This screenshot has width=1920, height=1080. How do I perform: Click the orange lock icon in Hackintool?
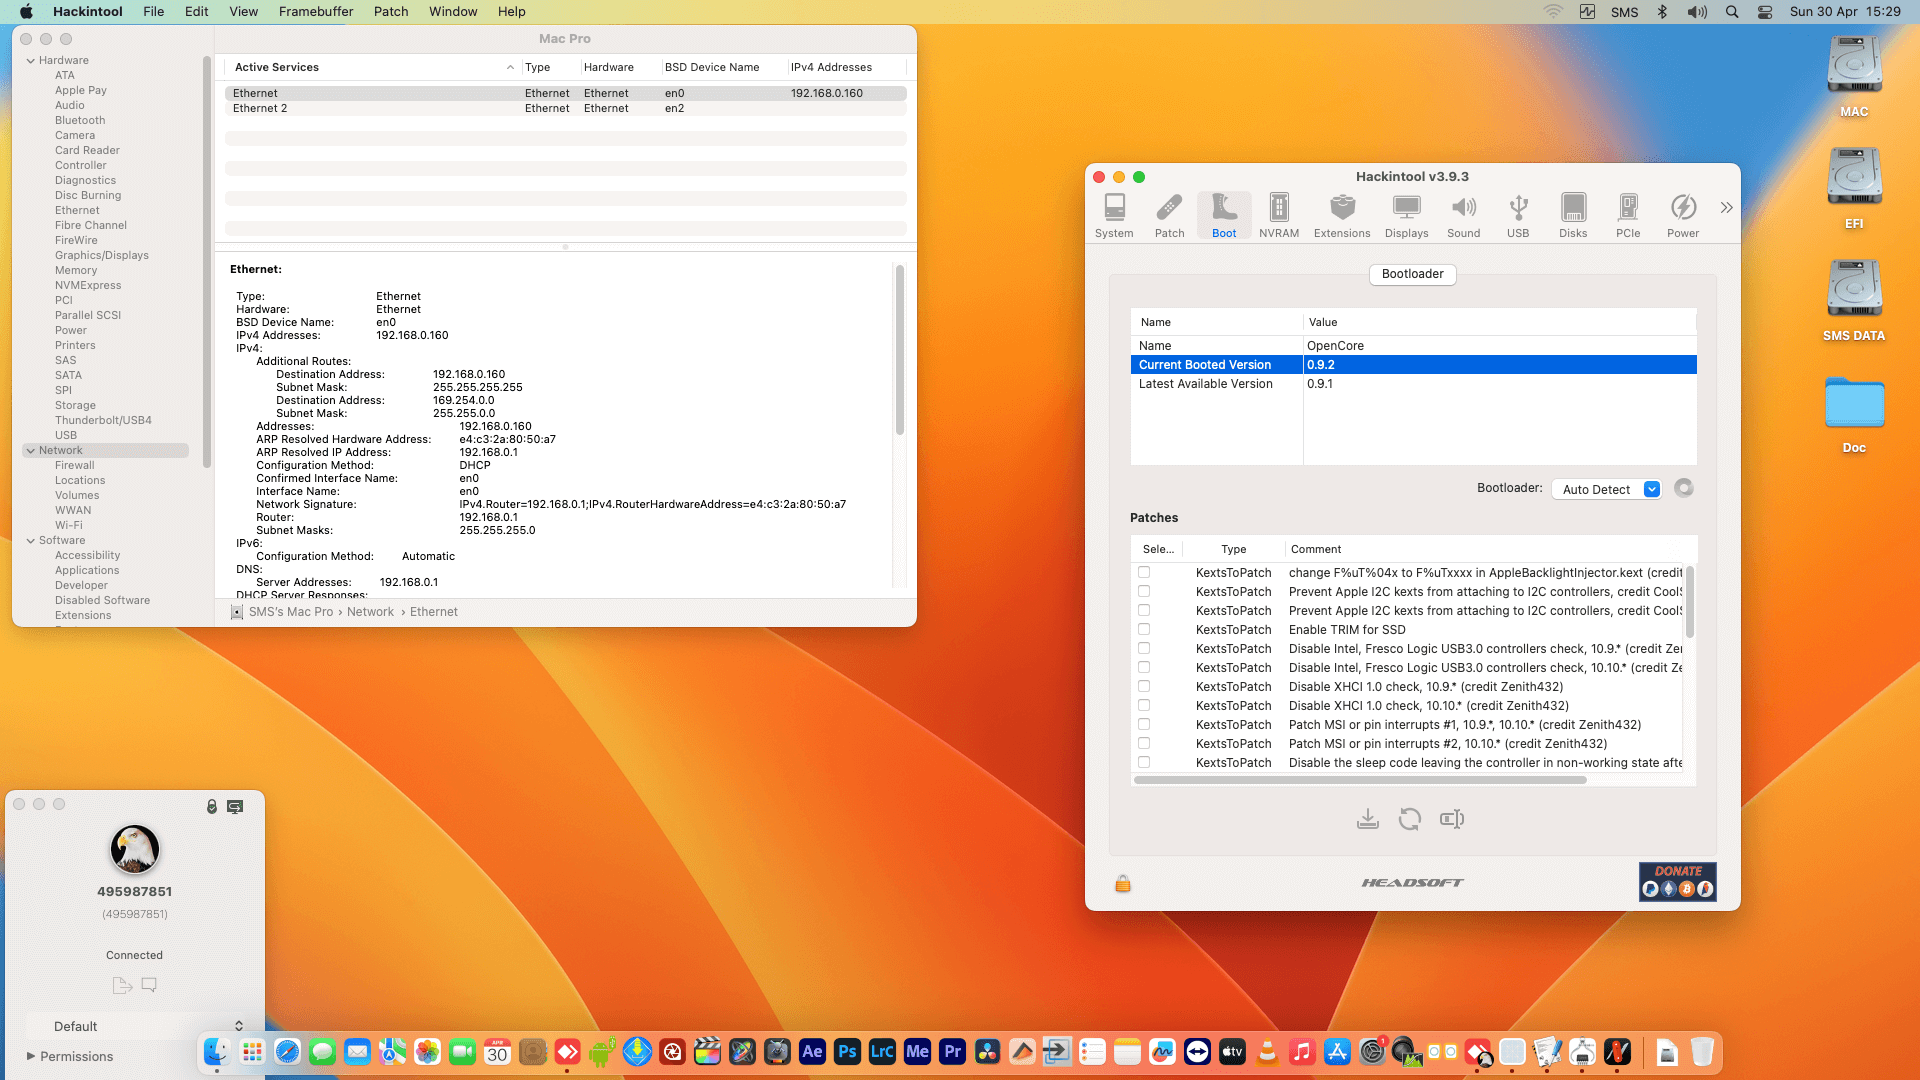(1123, 883)
